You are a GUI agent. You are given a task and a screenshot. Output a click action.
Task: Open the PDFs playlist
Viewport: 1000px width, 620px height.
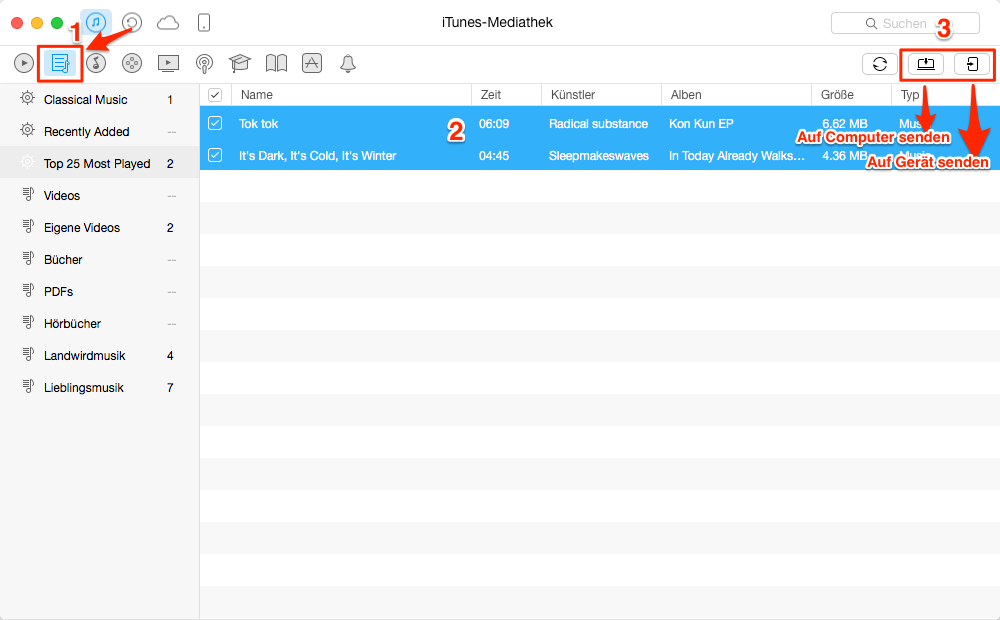click(x=99, y=291)
